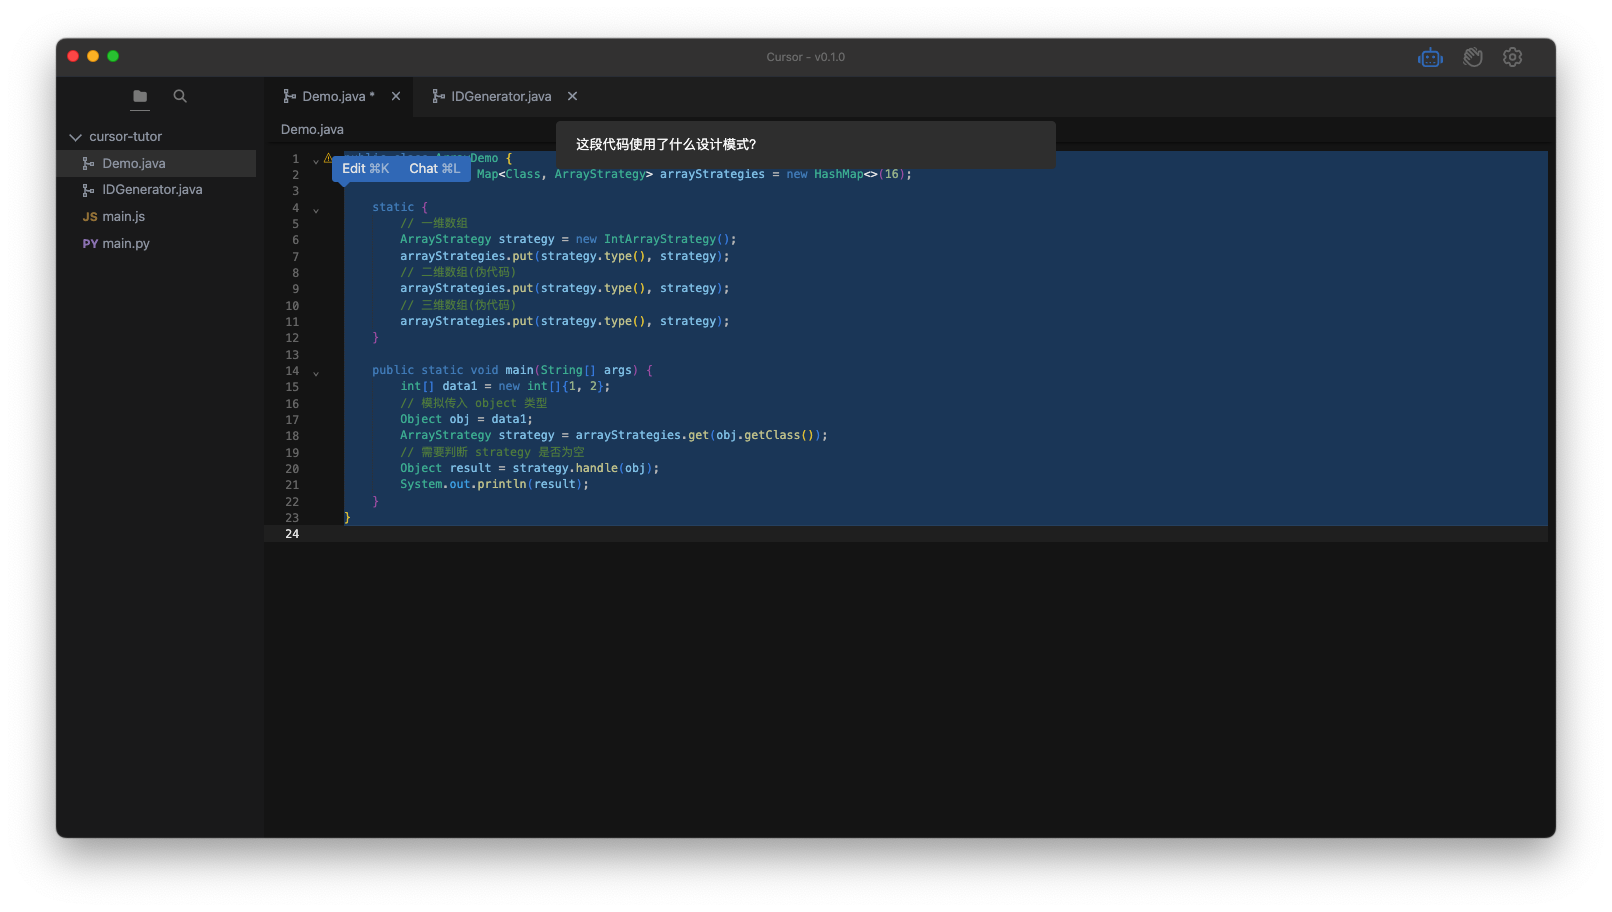Click the waving hand icon in title bar
Image resolution: width=1612 pixels, height=912 pixels.
(x=1472, y=58)
